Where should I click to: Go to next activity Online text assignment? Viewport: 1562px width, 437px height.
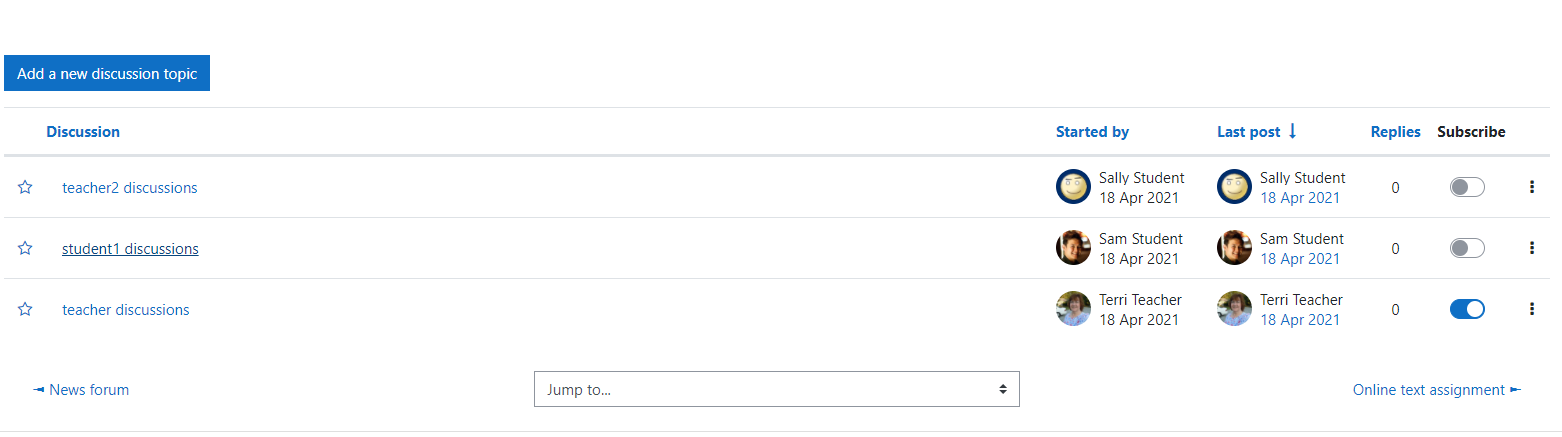pos(1437,390)
